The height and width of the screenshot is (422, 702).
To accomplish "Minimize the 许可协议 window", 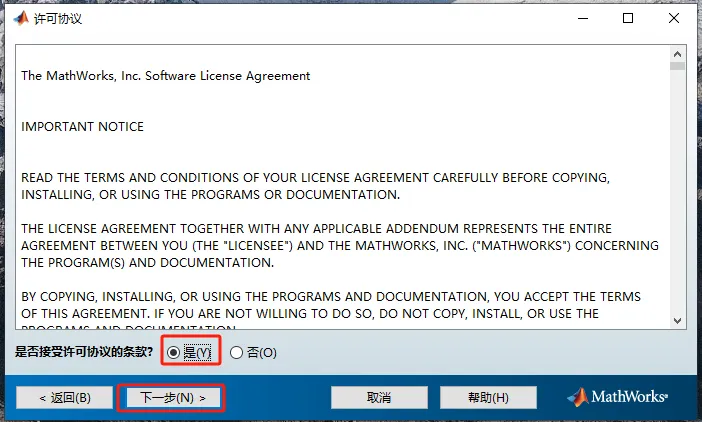I will (583, 18).
